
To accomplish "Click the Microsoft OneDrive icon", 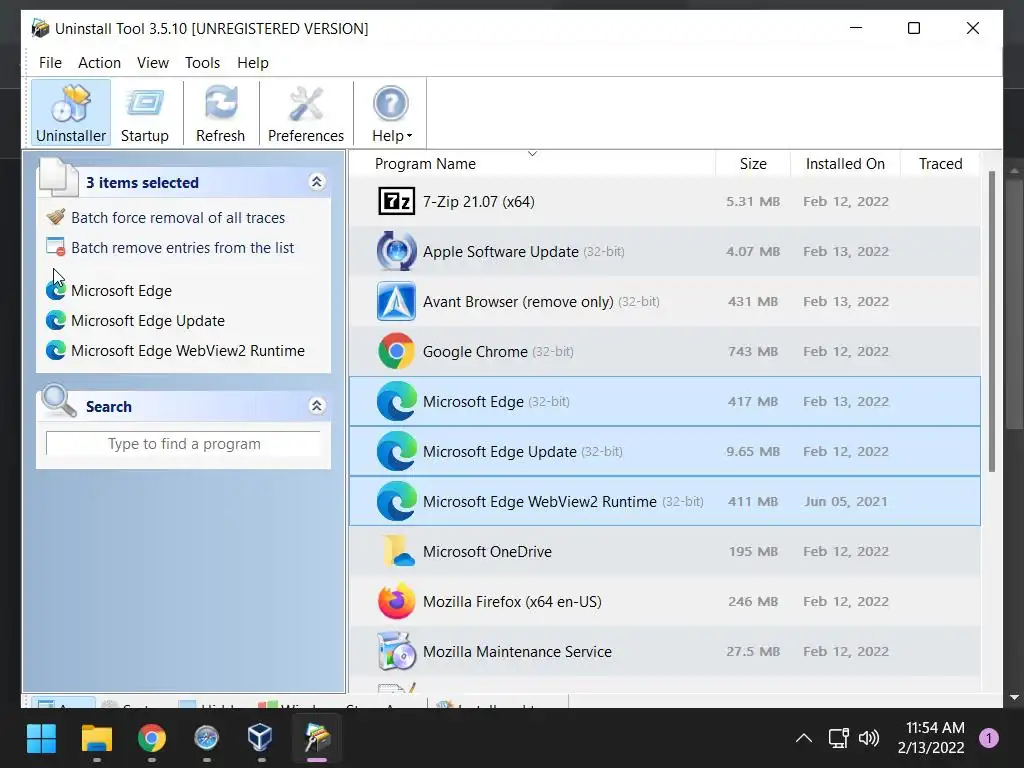I will click(x=398, y=551).
